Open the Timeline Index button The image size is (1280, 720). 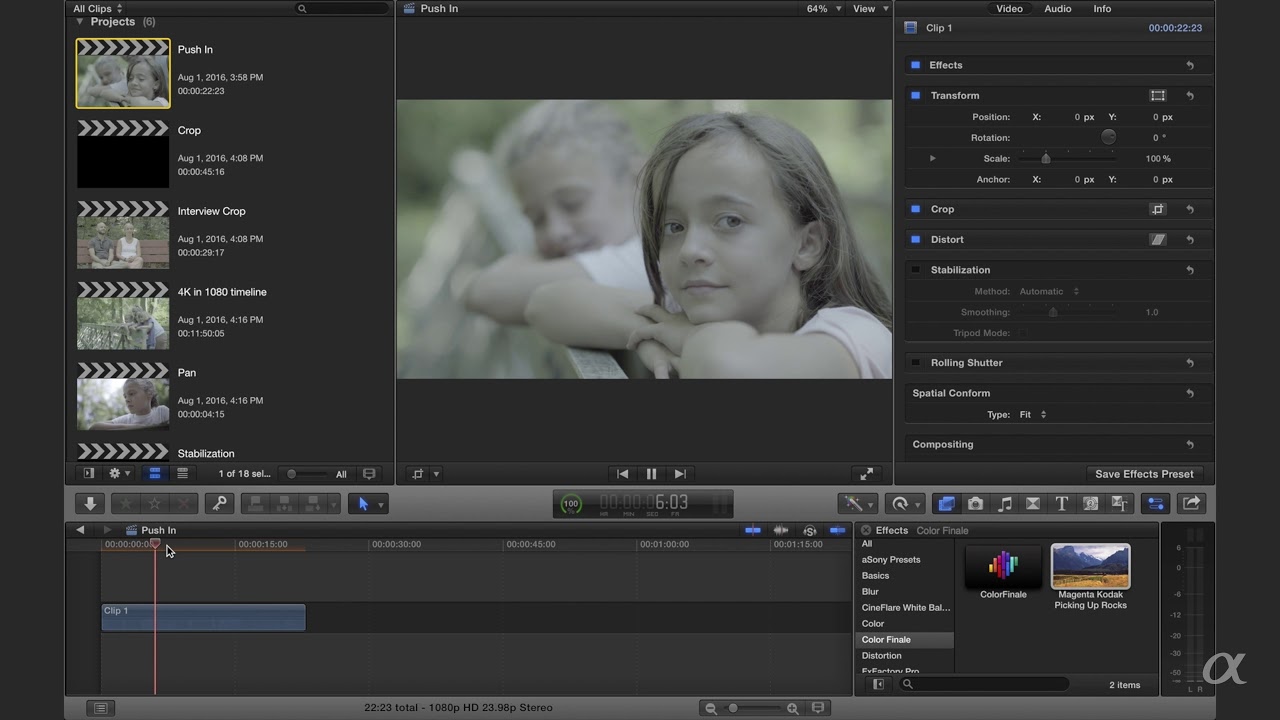point(100,708)
